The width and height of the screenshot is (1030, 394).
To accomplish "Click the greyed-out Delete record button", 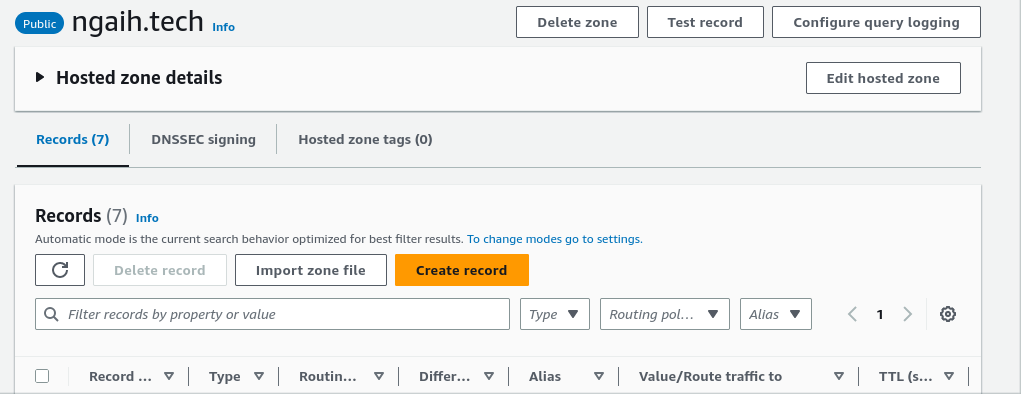I will click(x=160, y=270).
